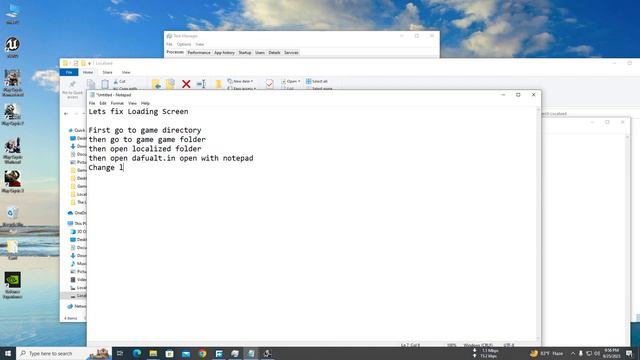
Task: Open the Notepad File menu
Action: [92, 103]
